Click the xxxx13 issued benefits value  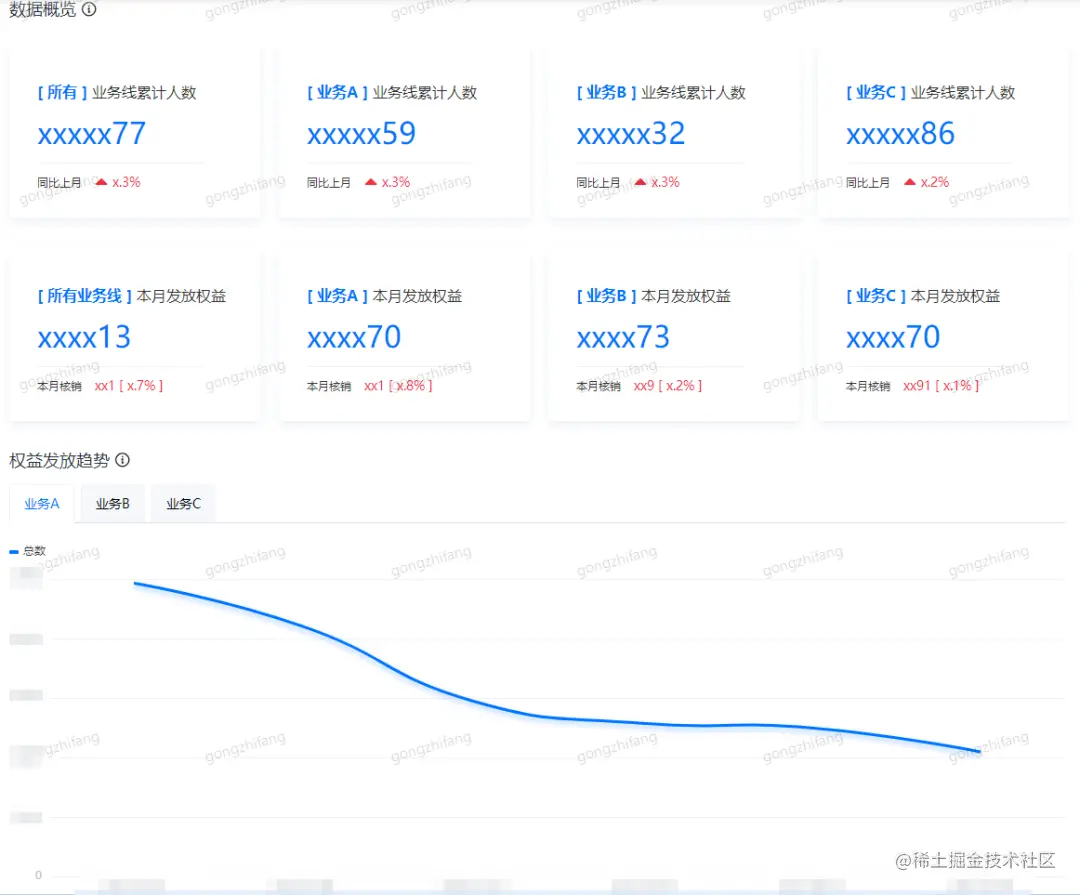pos(84,338)
